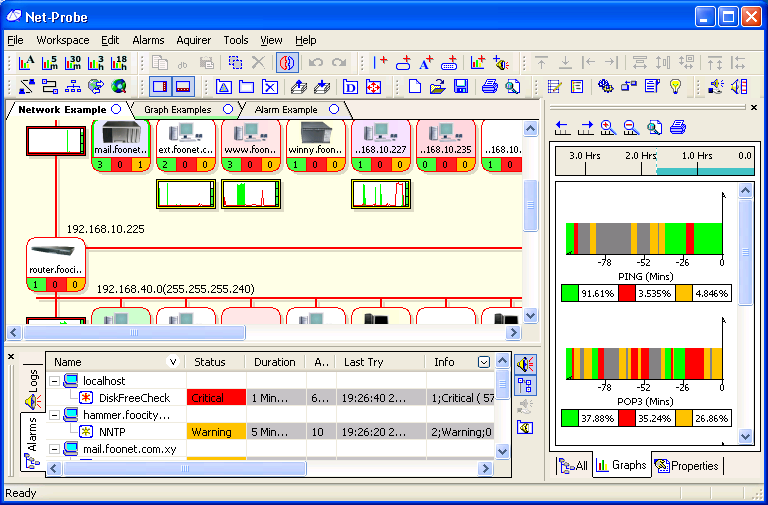Click the alarm list scroll-down arrow
Screen dimensions: 768x505
503,451
